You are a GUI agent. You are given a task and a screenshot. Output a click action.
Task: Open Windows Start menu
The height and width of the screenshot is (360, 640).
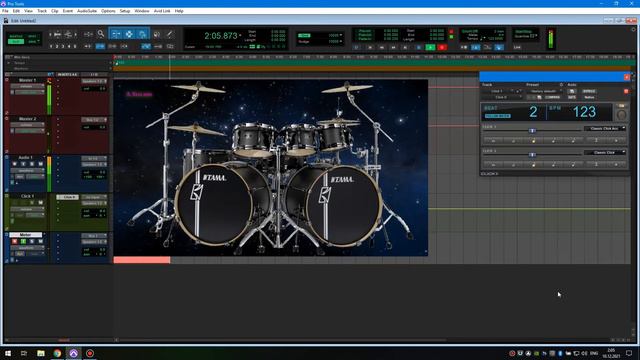(8, 353)
